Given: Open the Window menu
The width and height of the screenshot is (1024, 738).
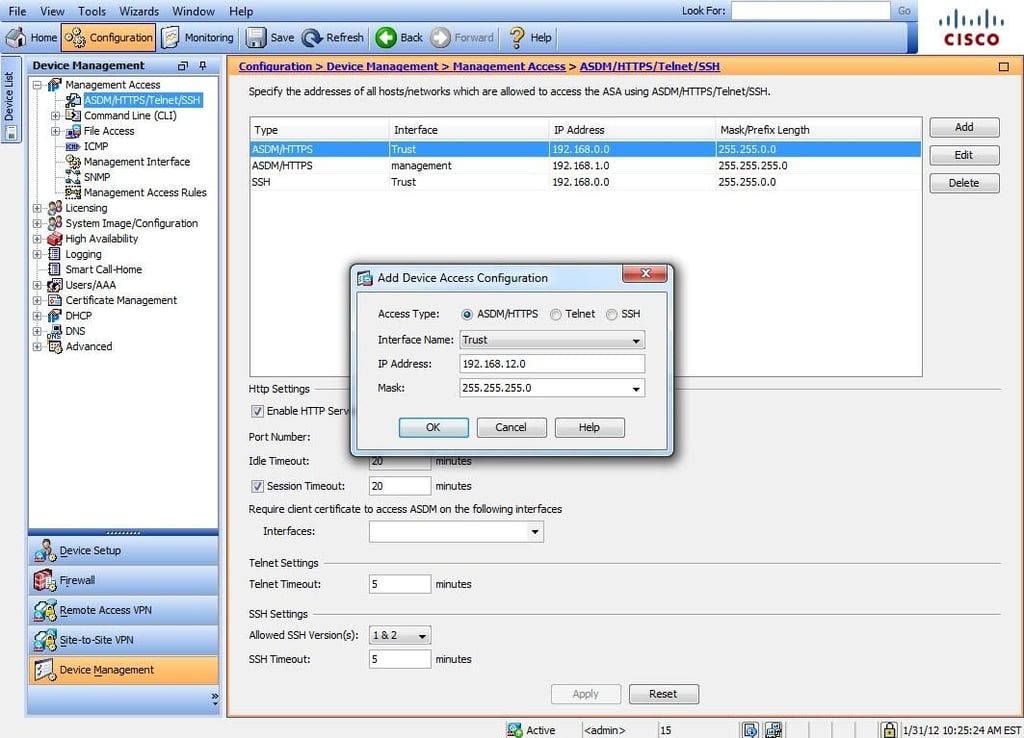Looking at the screenshot, I should click(x=193, y=11).
